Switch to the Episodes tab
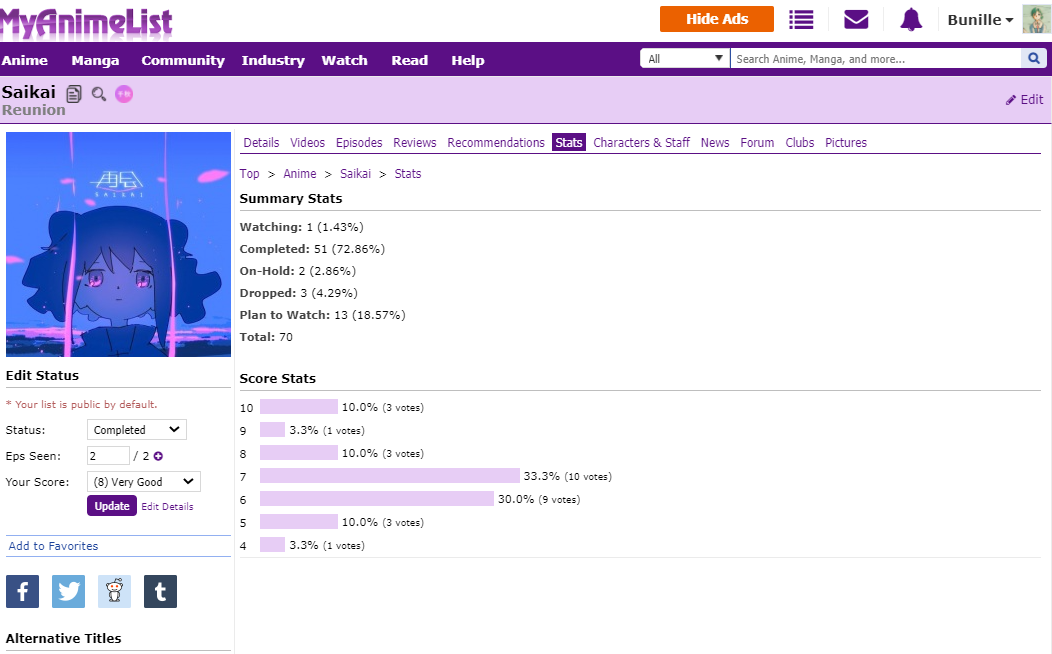This screenshot has height=654, width=1052. [x=359, y=143]
